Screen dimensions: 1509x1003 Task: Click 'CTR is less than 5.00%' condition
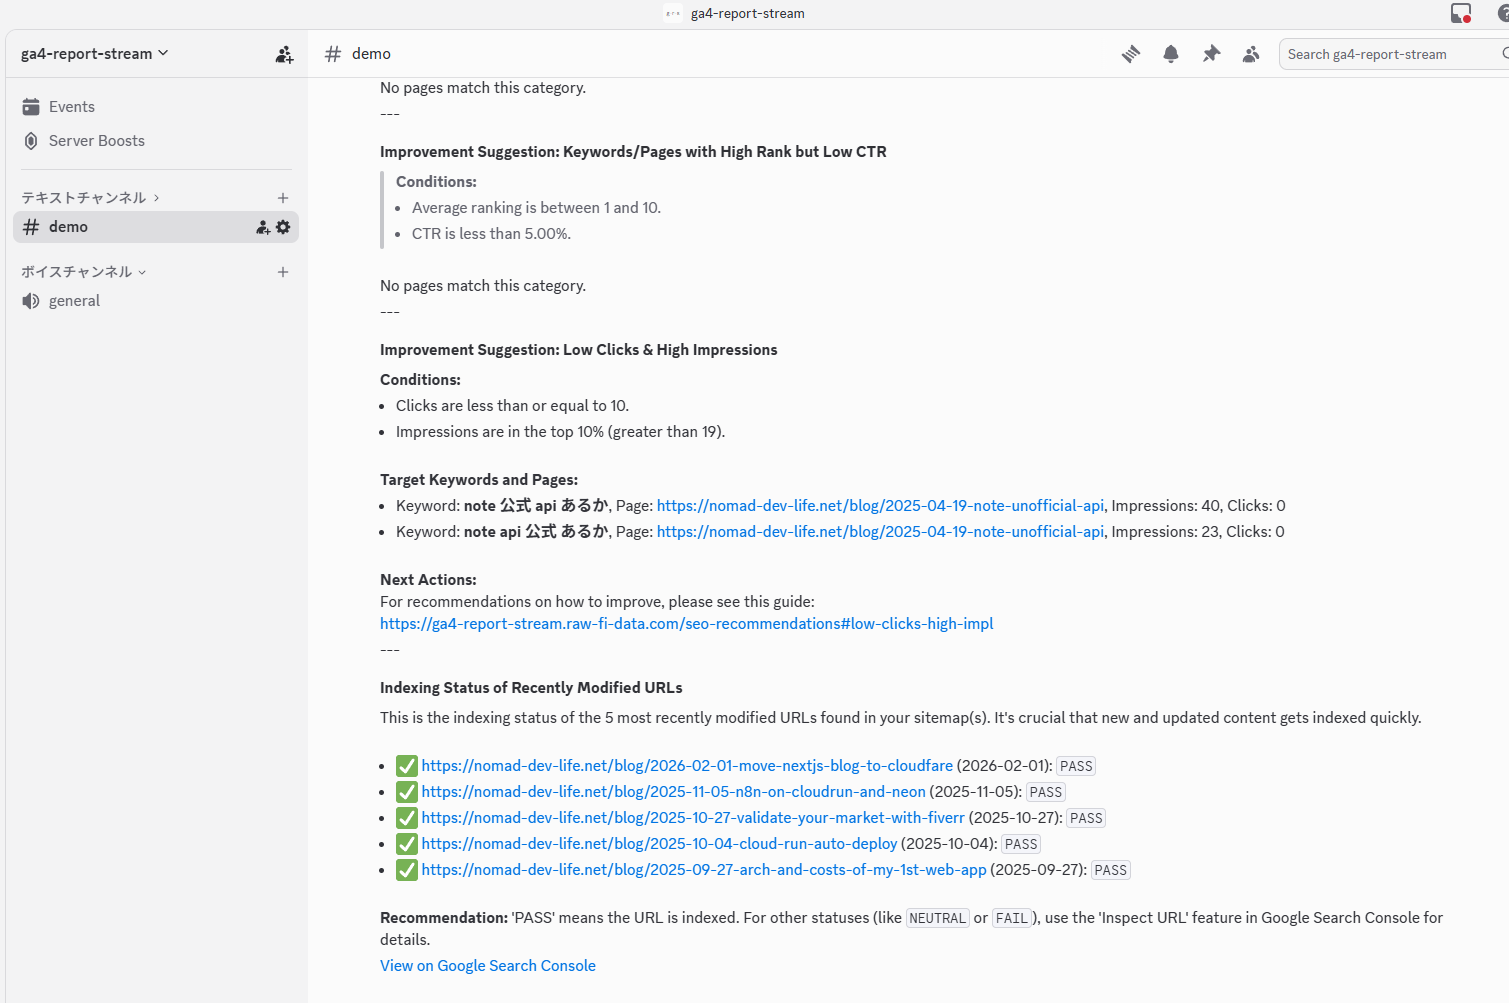coord(491,234)
